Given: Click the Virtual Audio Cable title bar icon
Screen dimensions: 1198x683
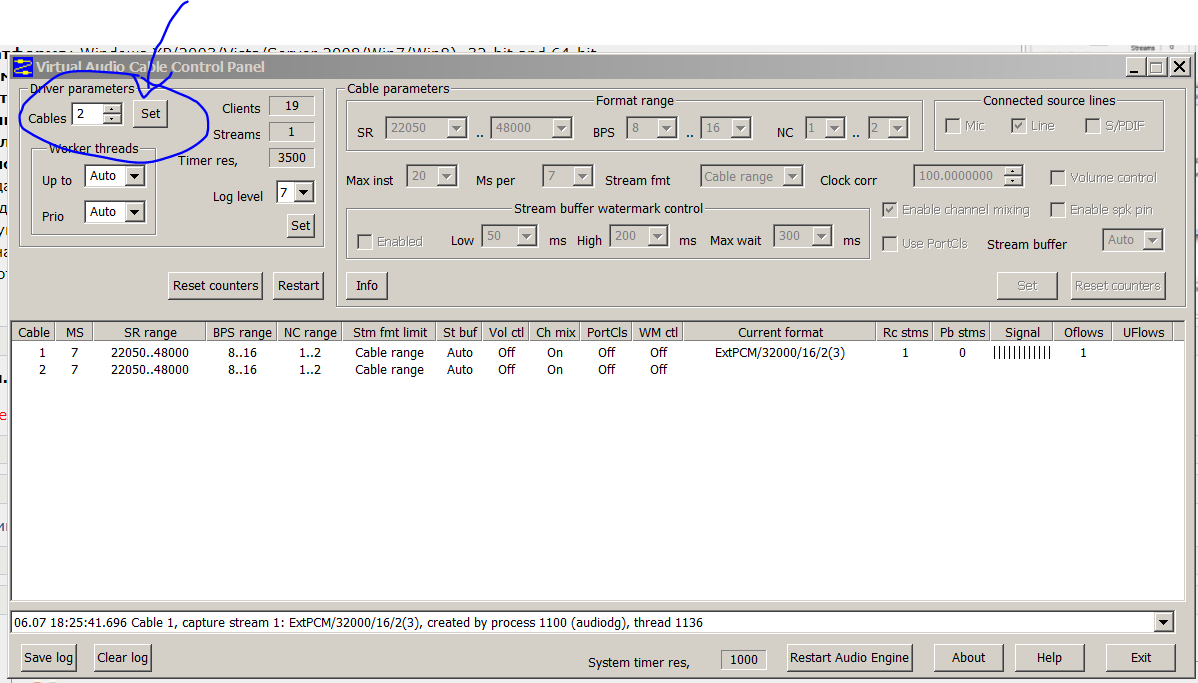Looking at the screenshot, I should point(23,66).
